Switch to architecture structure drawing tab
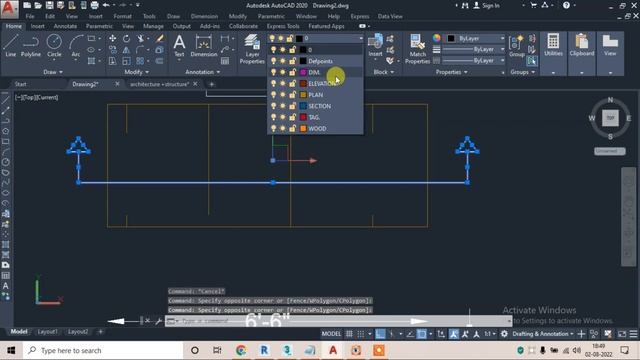 point(159,84)
